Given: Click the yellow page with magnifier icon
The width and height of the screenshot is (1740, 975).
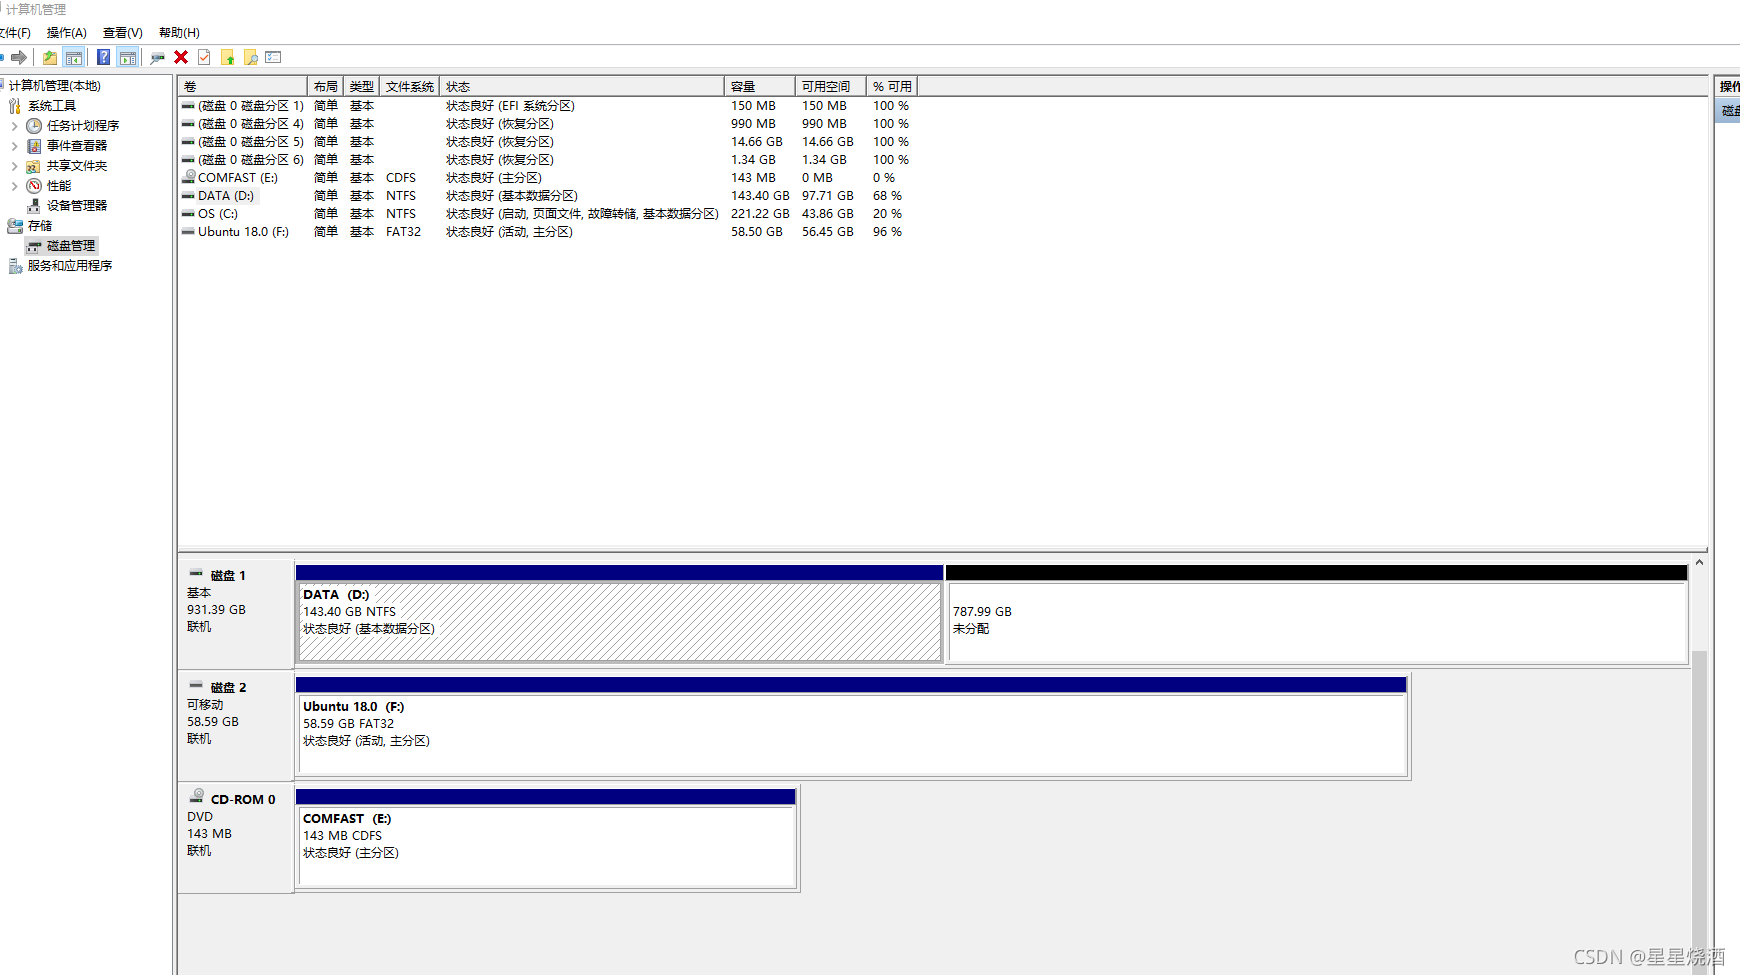Looking at the screenshot, I should coord(251,57).
